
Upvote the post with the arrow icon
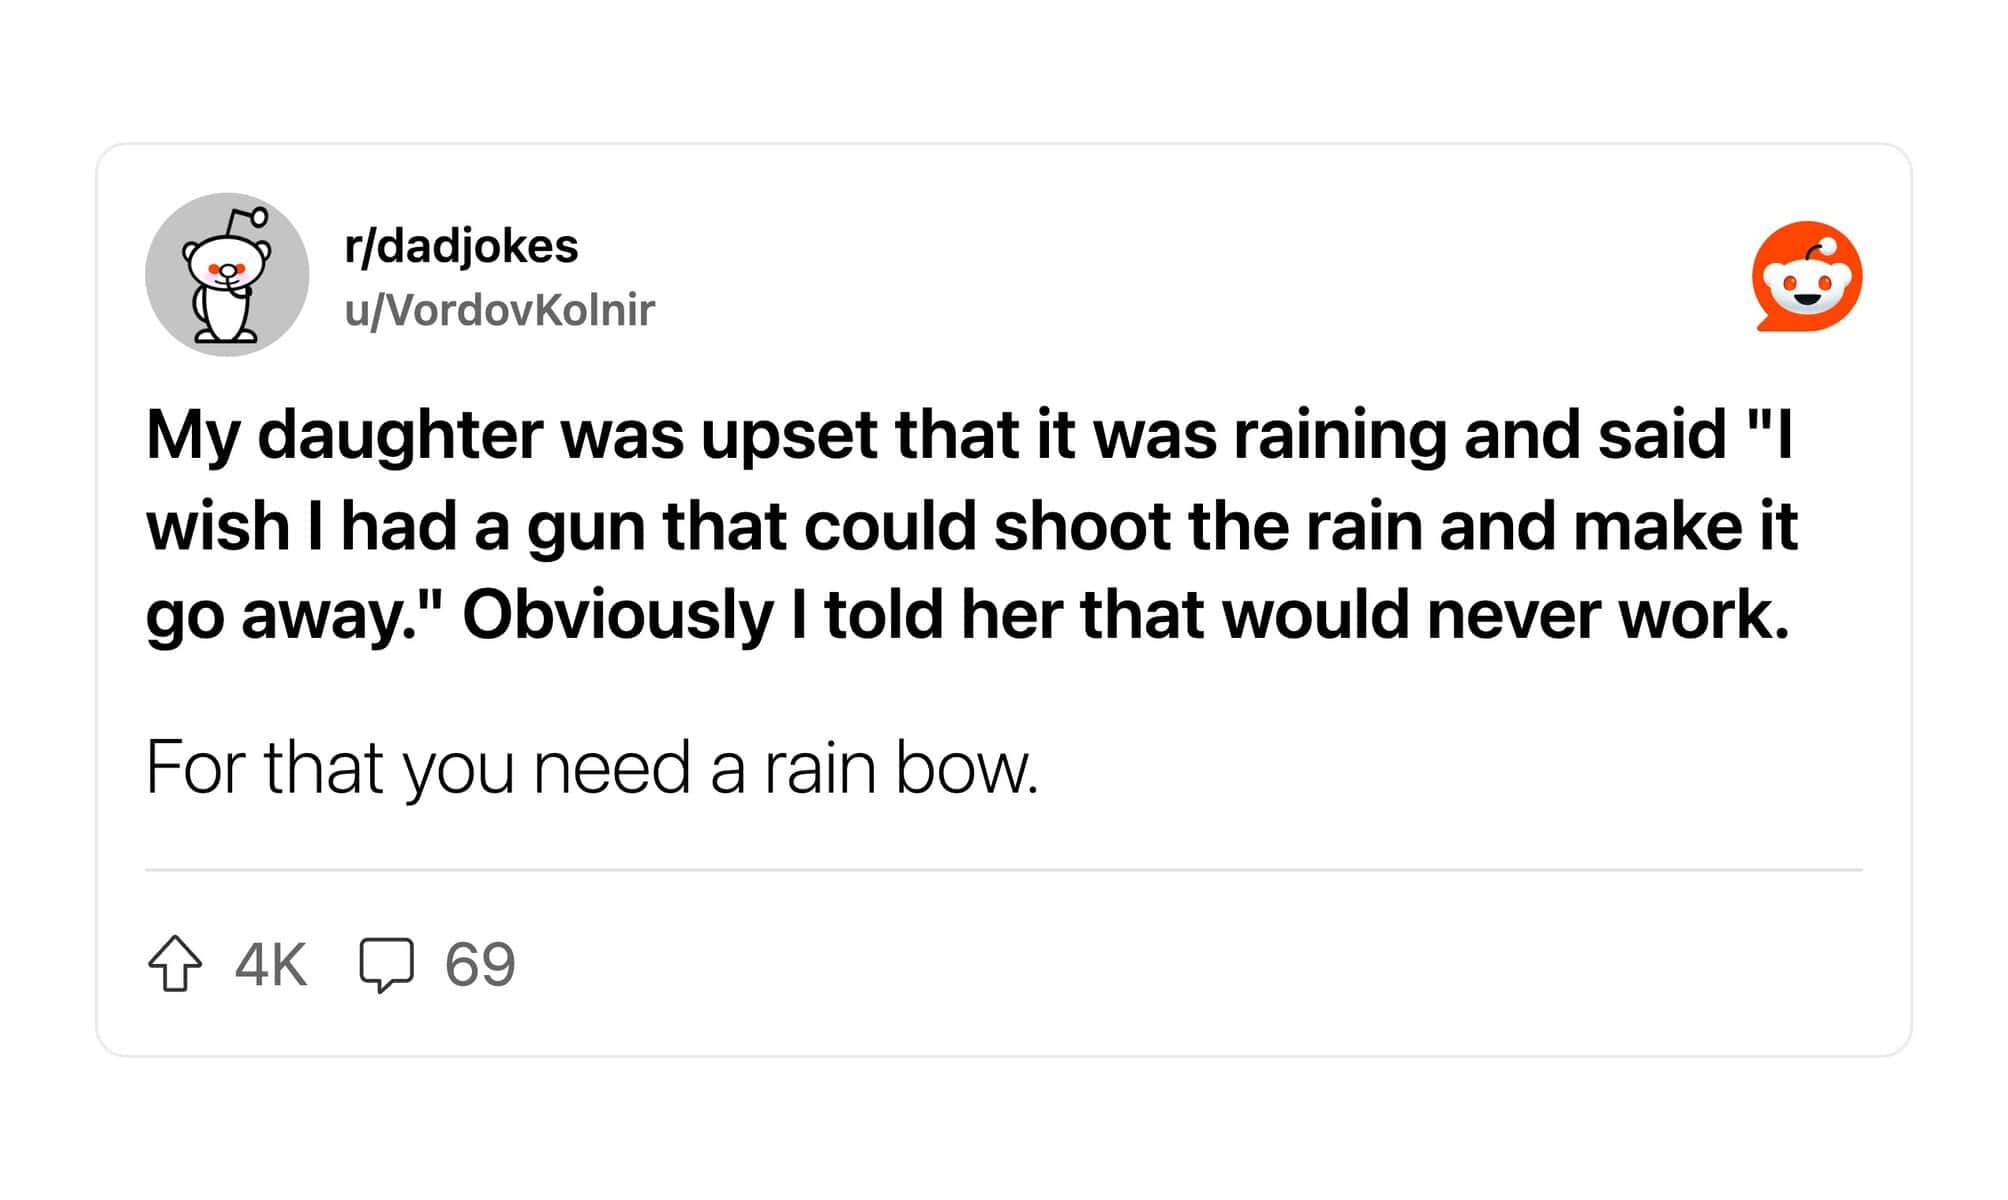(x=175, y=964)
